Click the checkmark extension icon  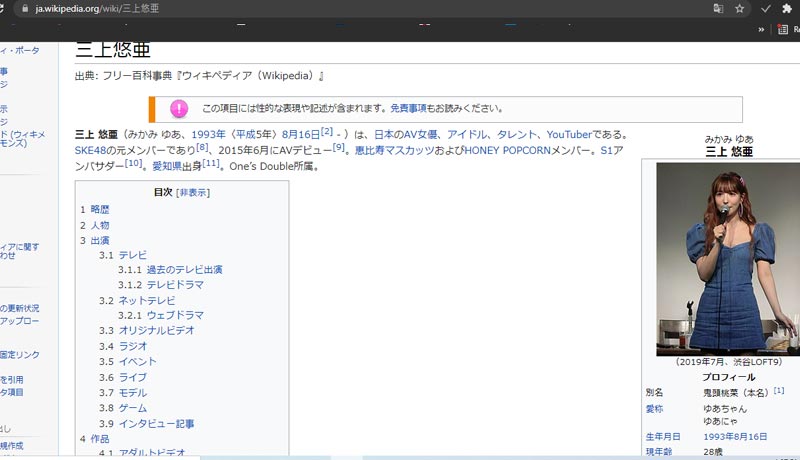(765, 9)
